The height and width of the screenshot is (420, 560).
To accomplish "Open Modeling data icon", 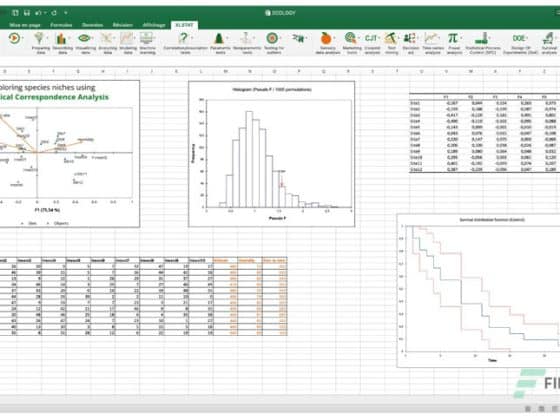I will [126, 38].
